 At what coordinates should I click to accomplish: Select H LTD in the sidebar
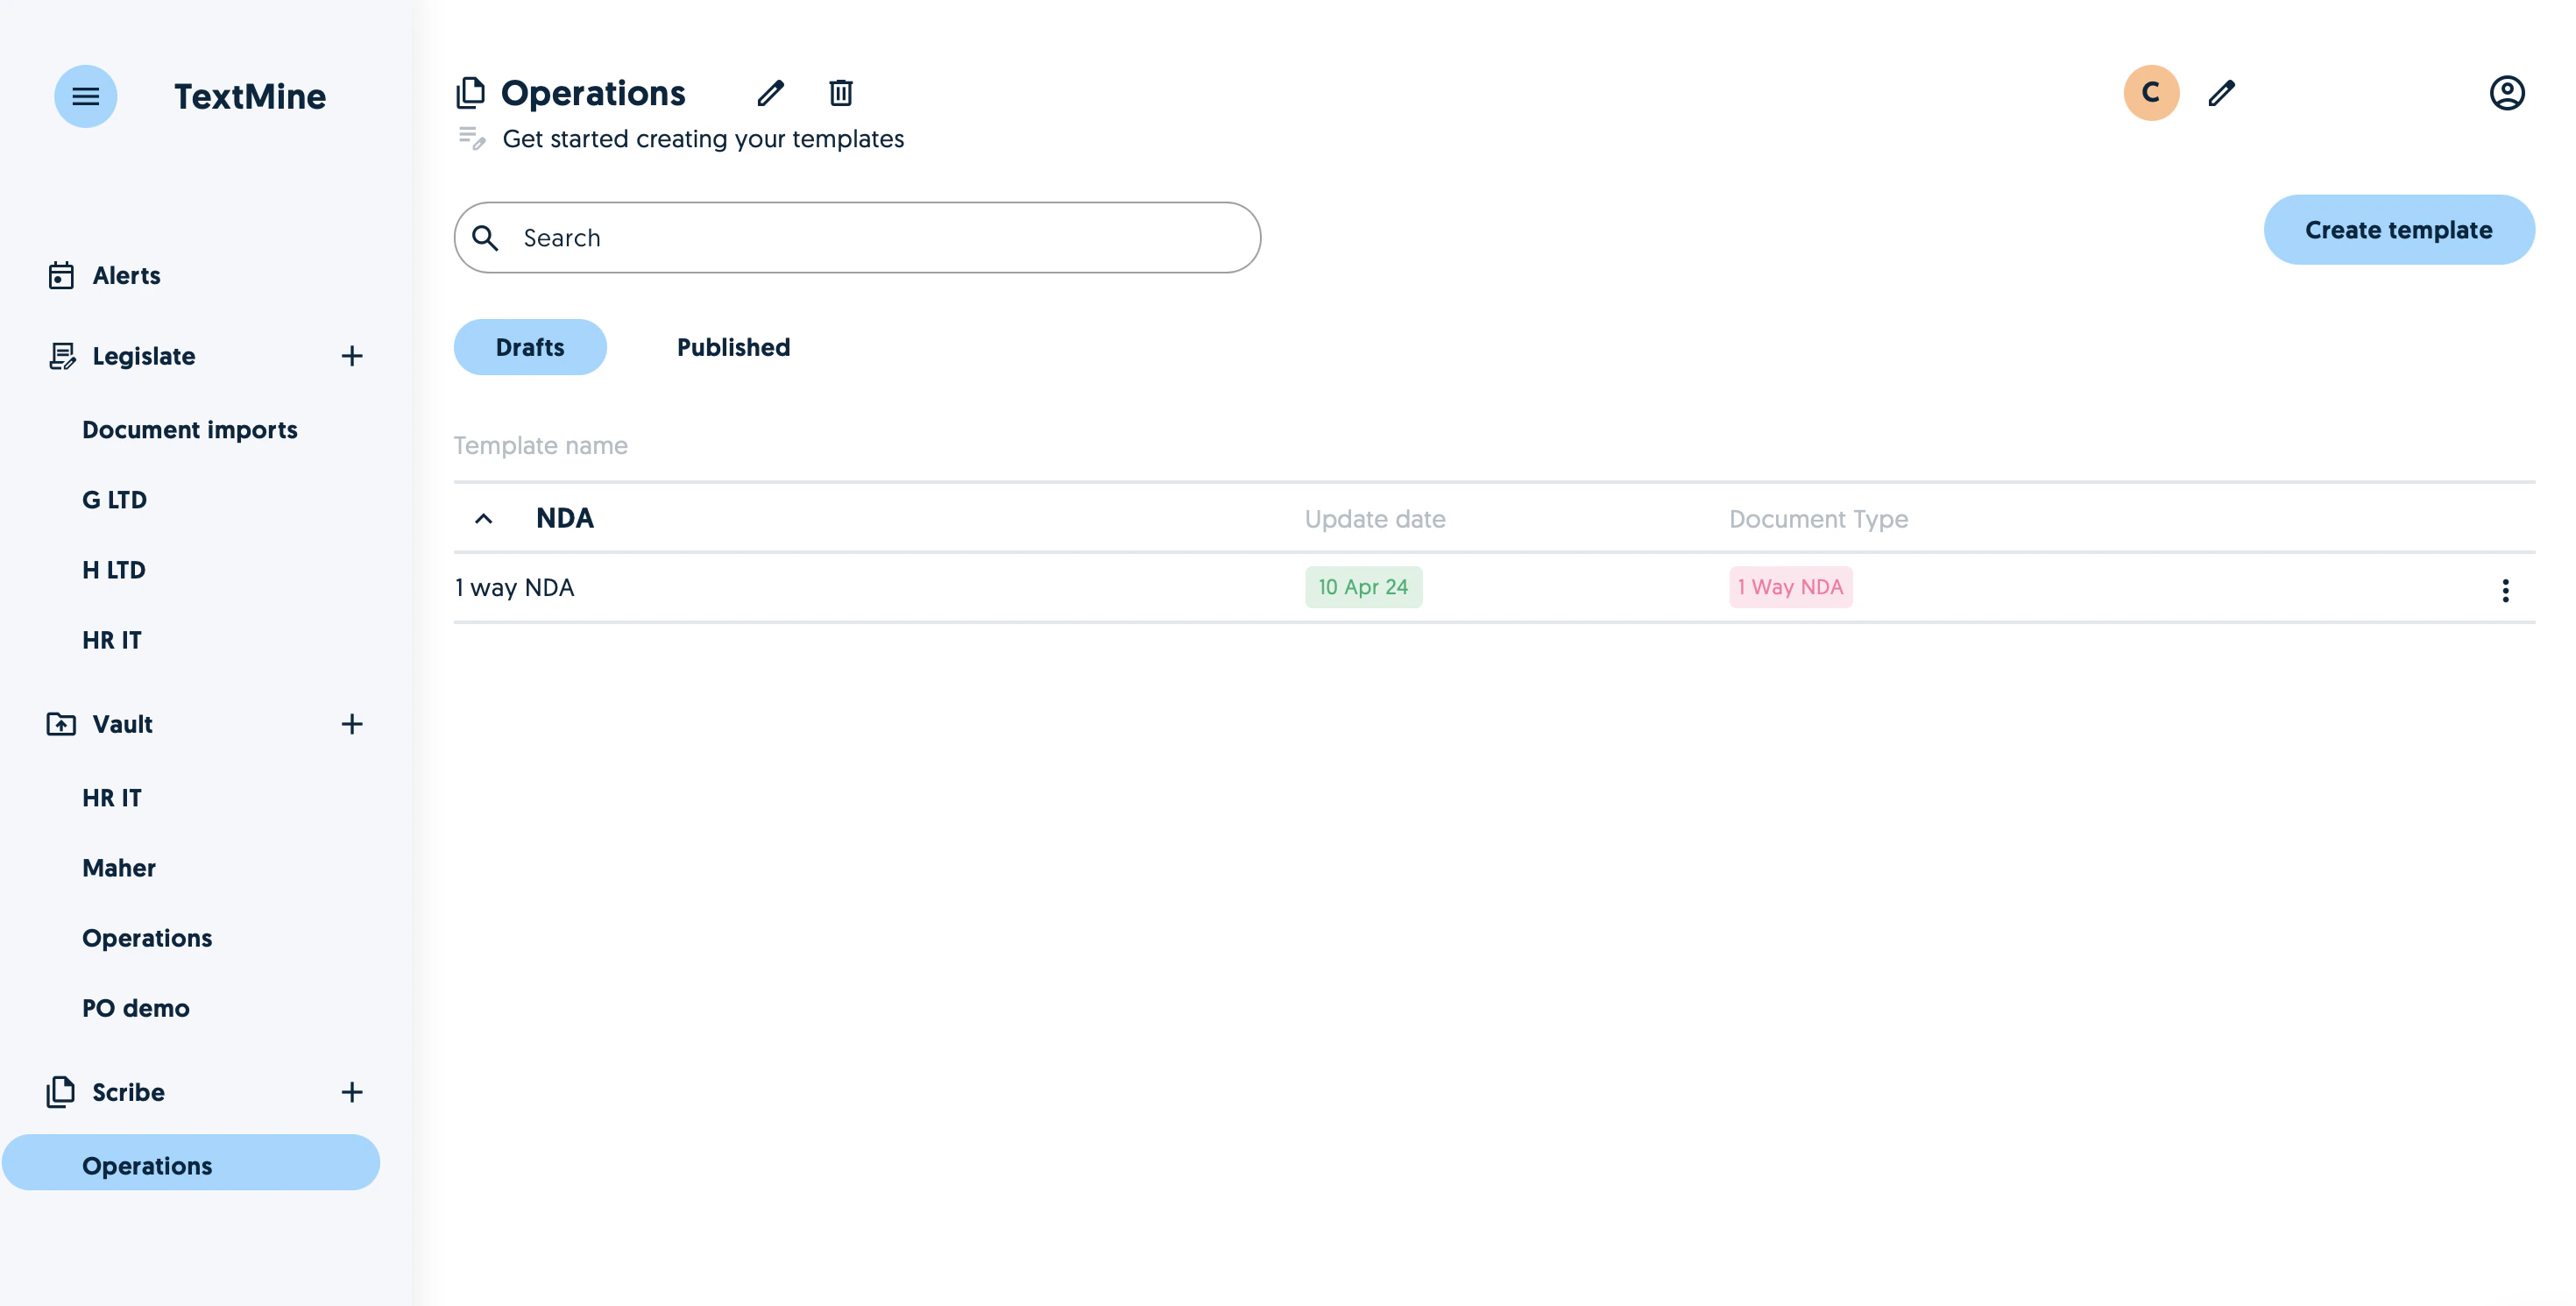click(114, 570)
